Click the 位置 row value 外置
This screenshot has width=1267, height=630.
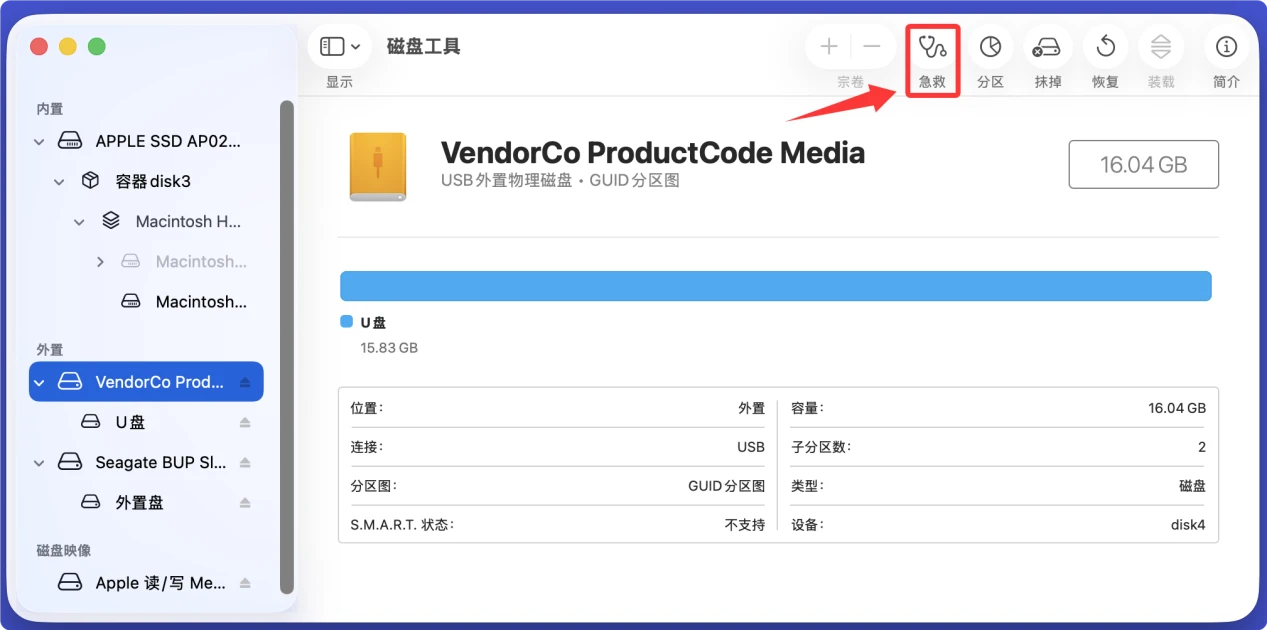click(x=752, y=408)
